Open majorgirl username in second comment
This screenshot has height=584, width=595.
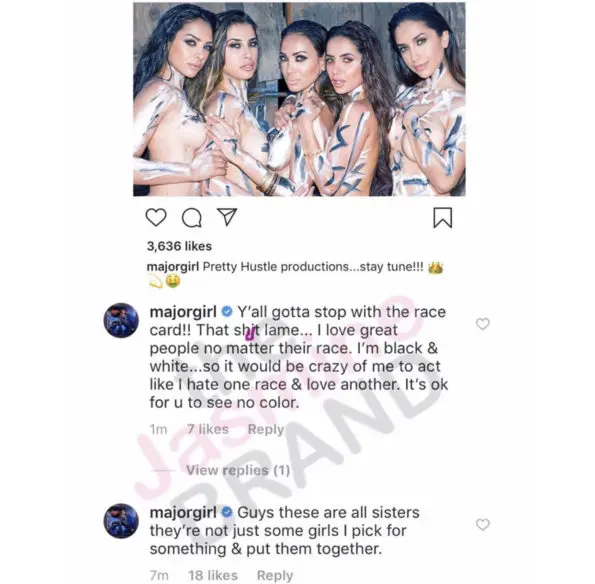(x=183, y=513)
